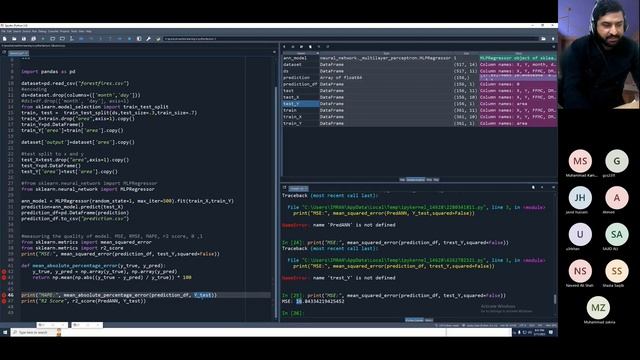Open file using the toolbar folder icon
640x360 pixels.
point(14,39)
